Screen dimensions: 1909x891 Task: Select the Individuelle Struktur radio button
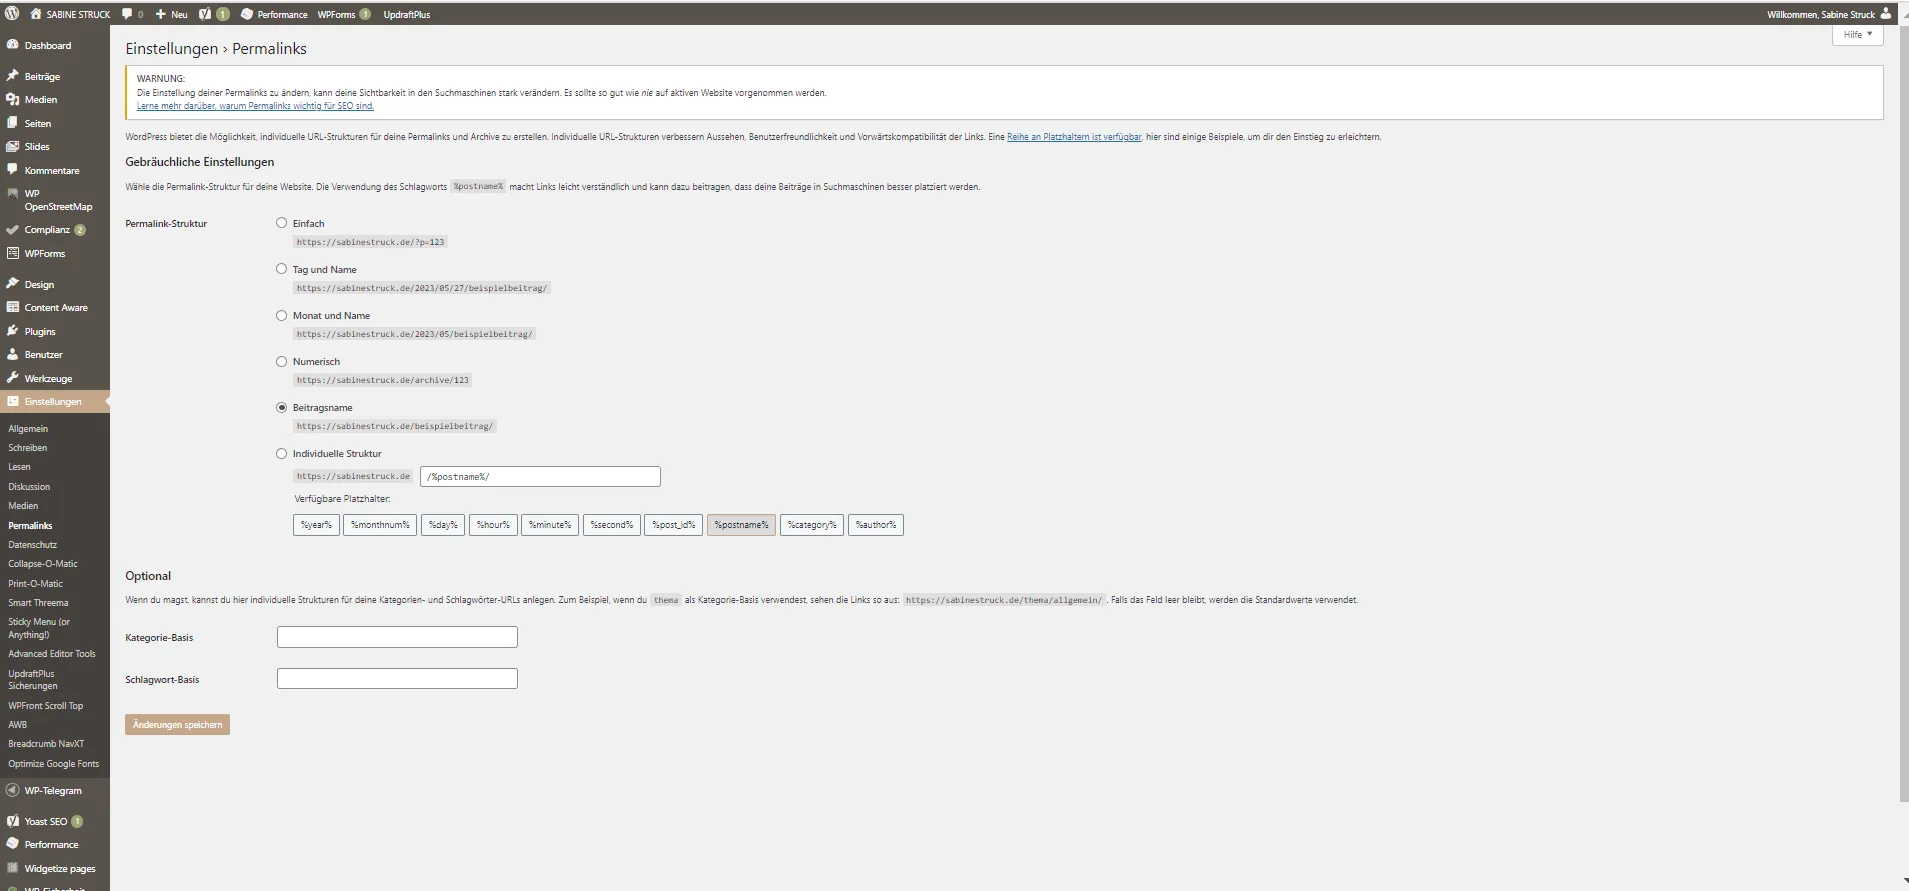pos(281,453)
